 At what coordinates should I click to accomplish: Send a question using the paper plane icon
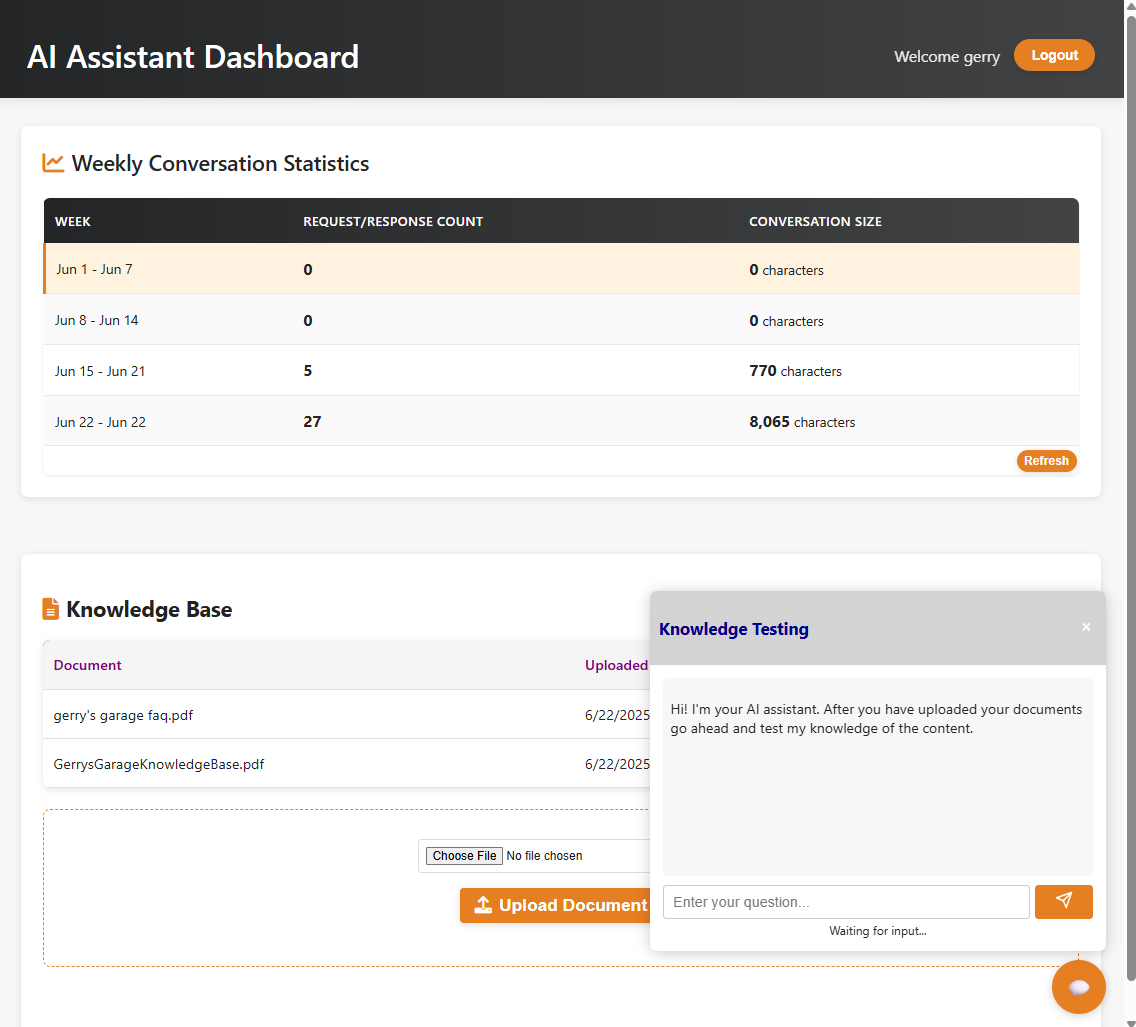coord(1063,901)
